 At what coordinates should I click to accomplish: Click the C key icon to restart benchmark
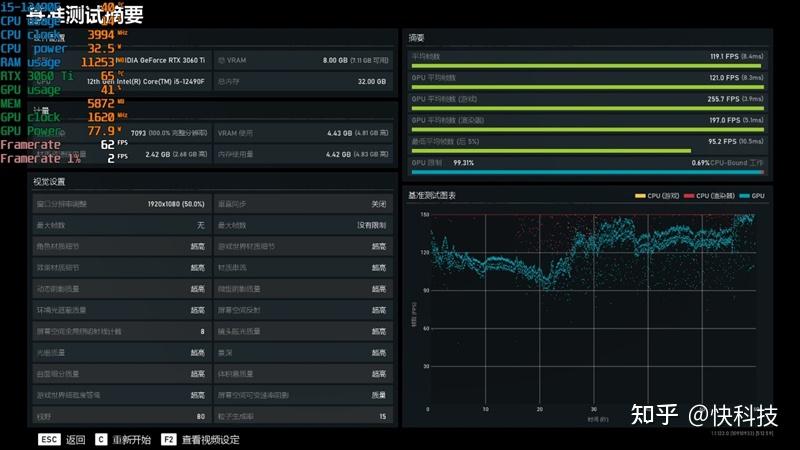(x=101, y=439)
